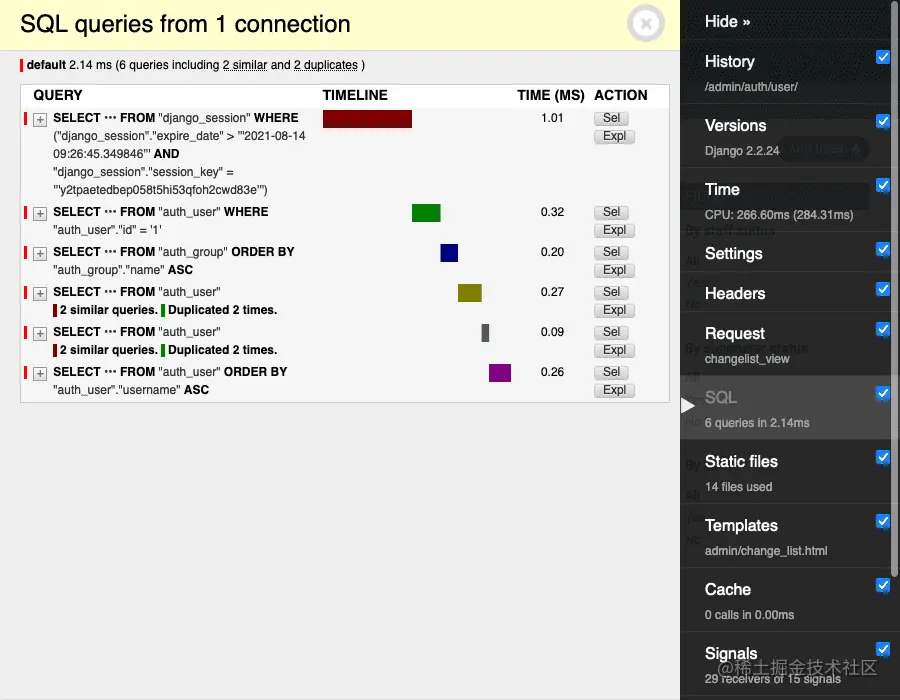Image resolution: width=900 pixels, height=700 pixels.
Task: Click the dark red django_session timeline bar
Action: click(x=367, y=119)
